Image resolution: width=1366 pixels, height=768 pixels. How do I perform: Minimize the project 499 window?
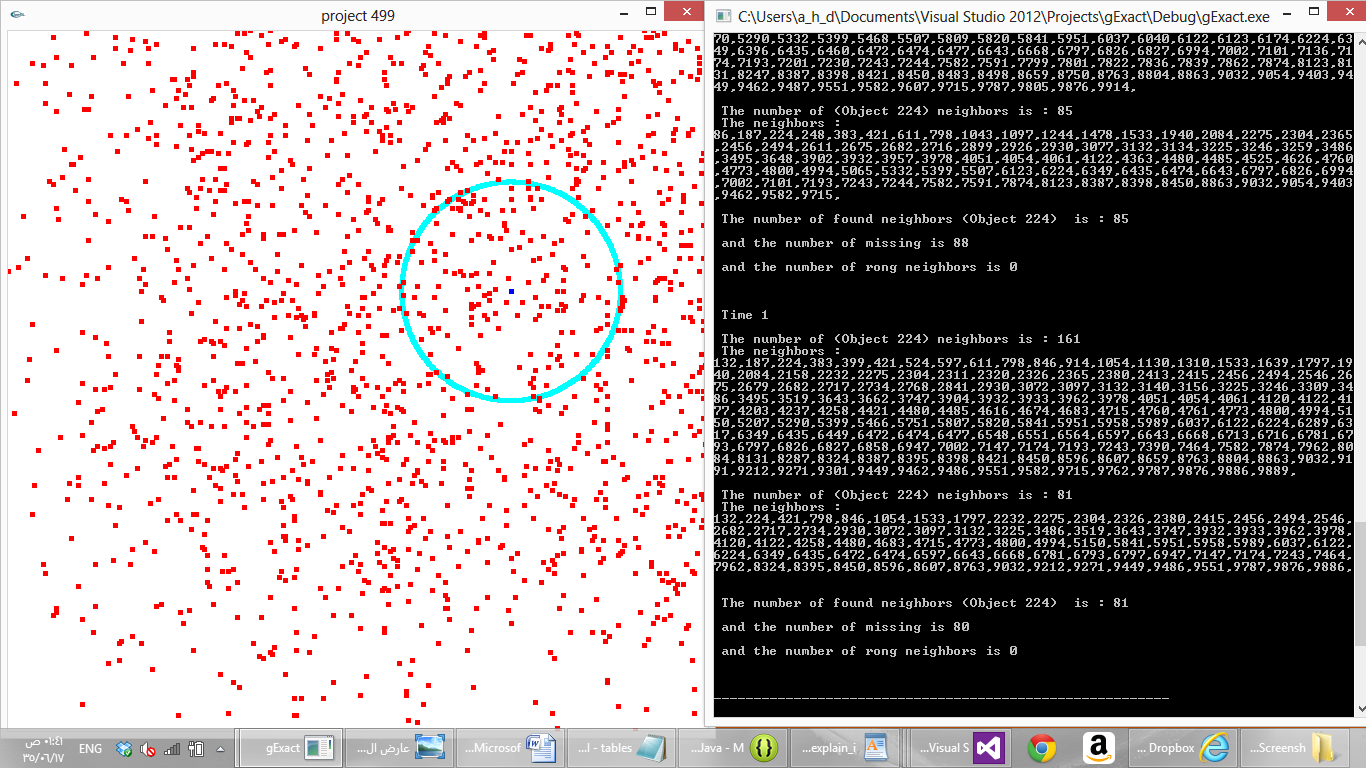point(625,13)
